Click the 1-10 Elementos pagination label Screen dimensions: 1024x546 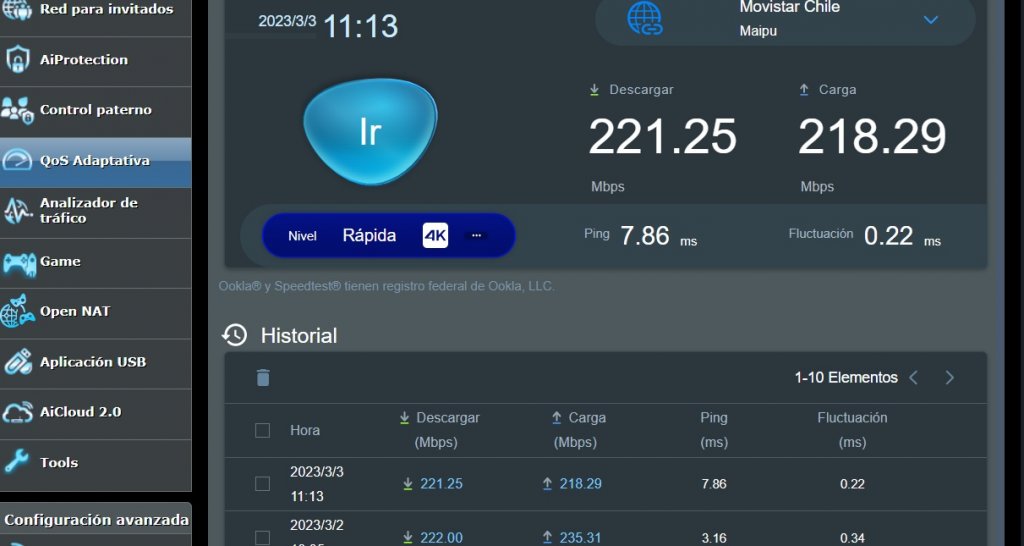pyautogui.click(x=846, y=377)
